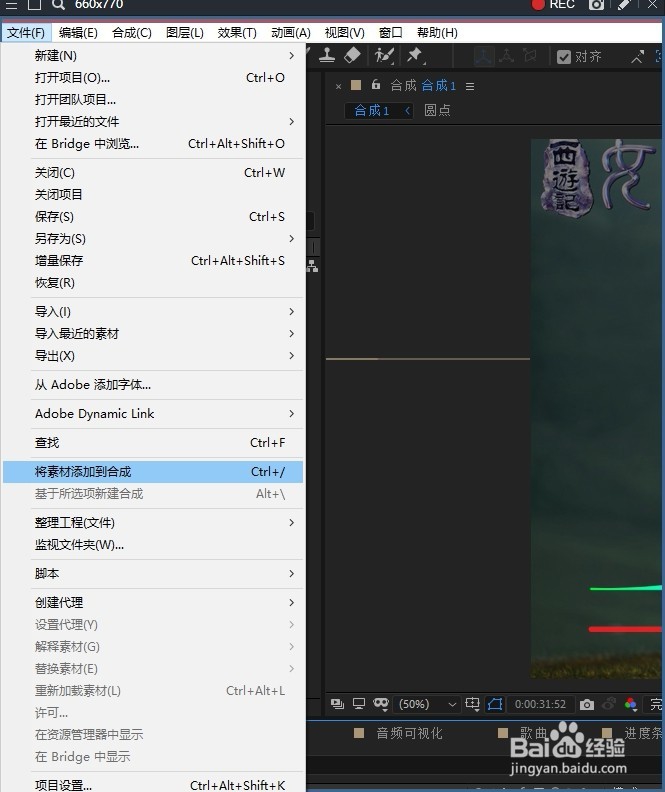
Task: Expand the 导入(I) submenu
Action: [152, 312]
